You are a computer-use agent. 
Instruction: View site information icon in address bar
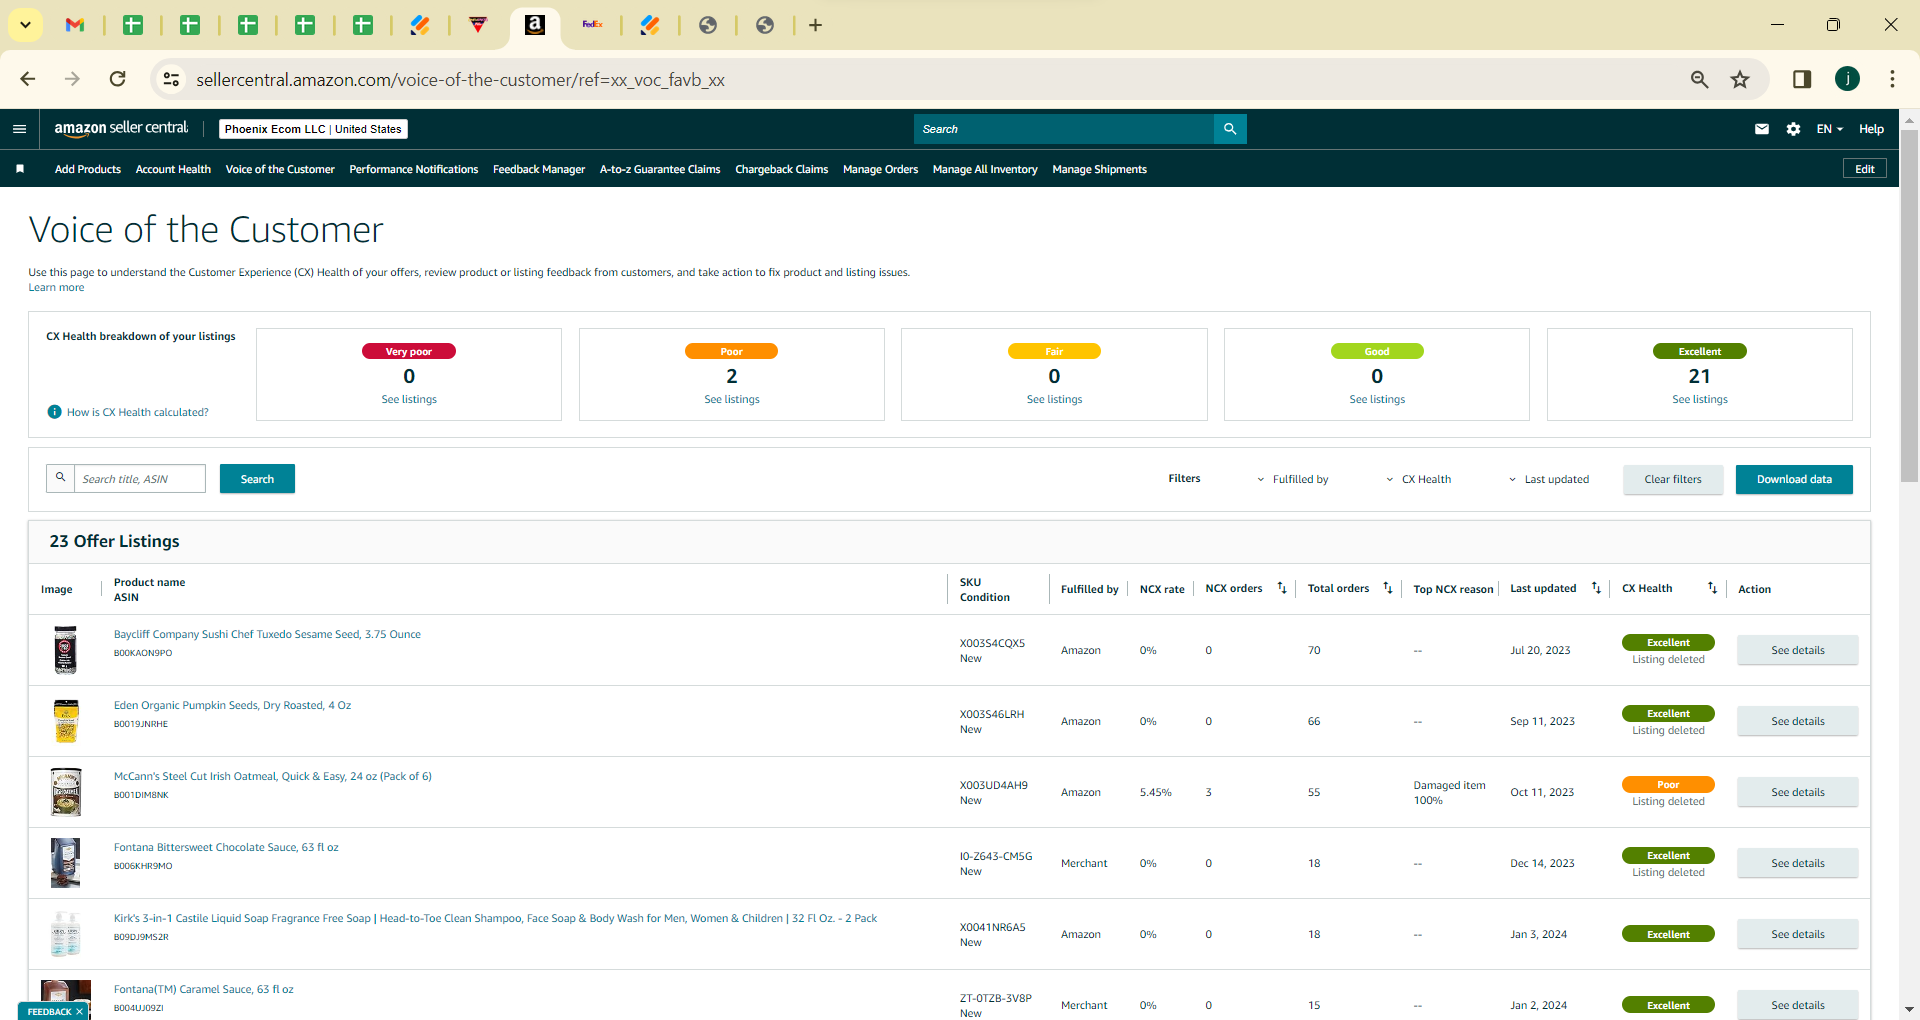[x=172, y=79]
